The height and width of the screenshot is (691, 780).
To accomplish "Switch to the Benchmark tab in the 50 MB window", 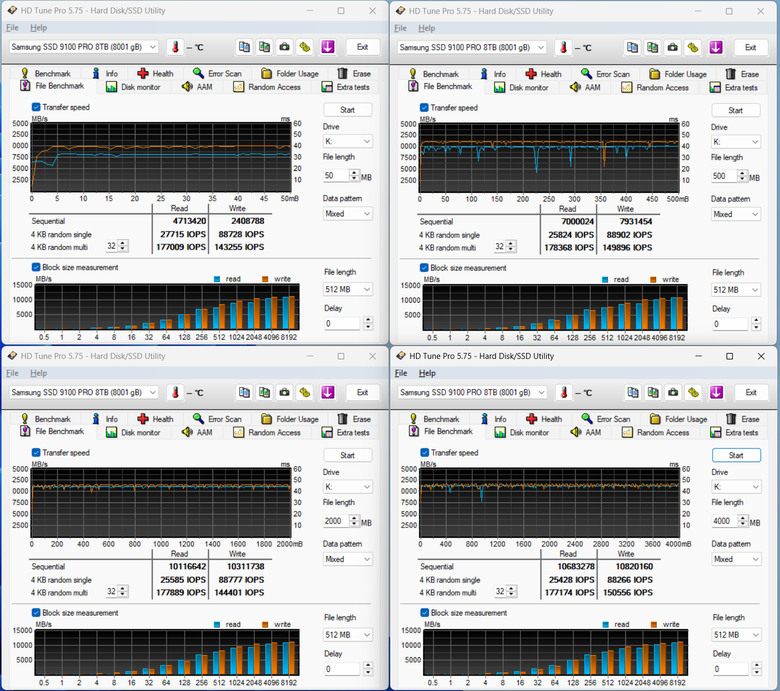I will coord(45,73).
